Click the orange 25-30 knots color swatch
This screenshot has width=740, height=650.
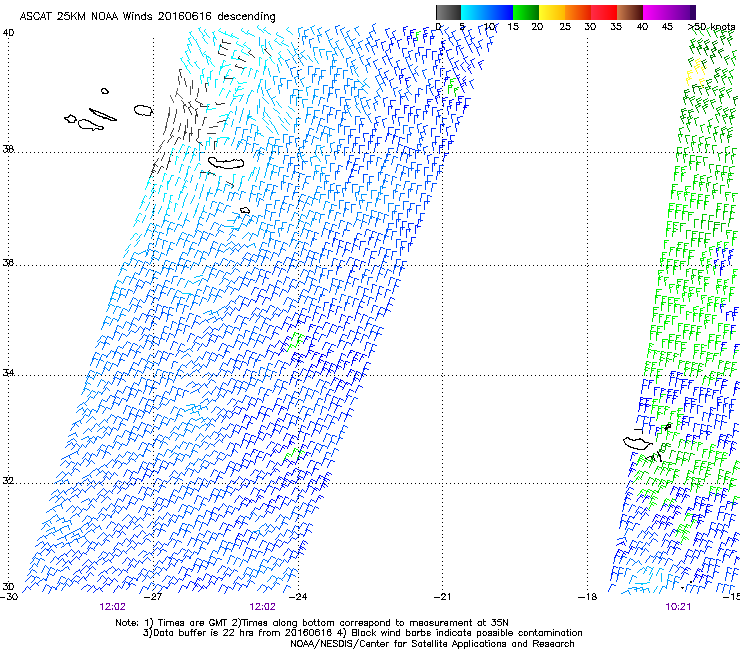click(578, 12)
